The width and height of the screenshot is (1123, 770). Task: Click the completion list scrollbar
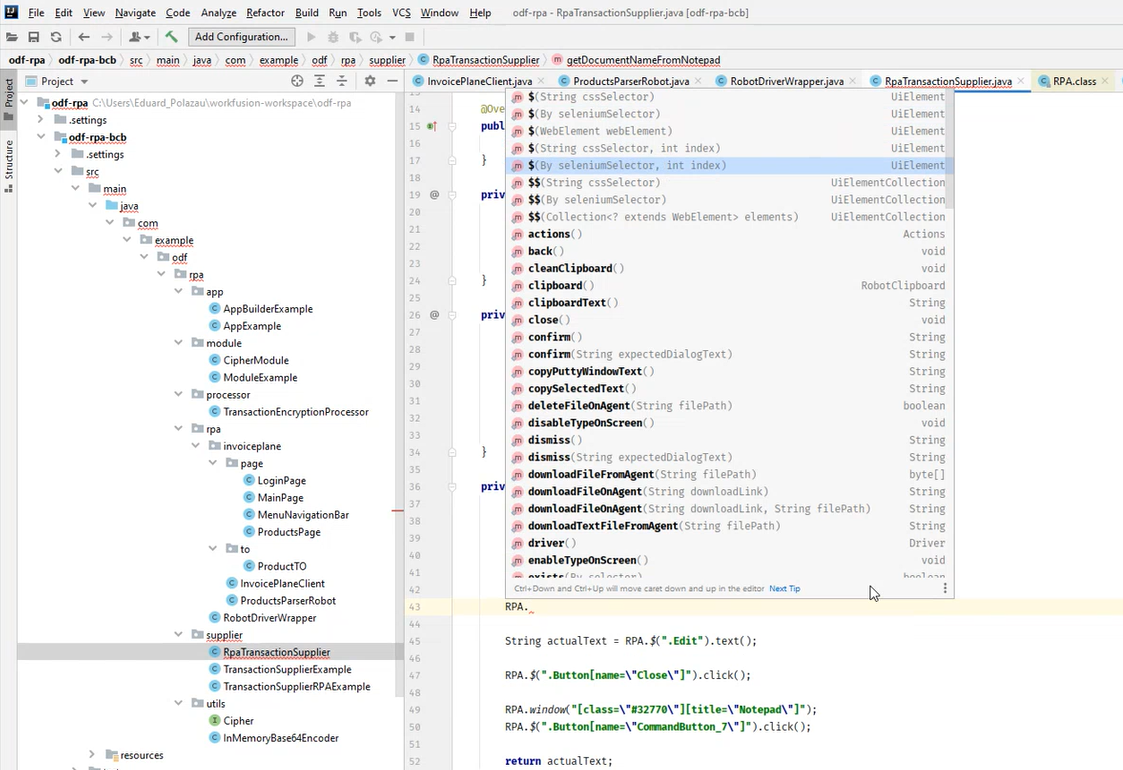[x=950, y=150]
